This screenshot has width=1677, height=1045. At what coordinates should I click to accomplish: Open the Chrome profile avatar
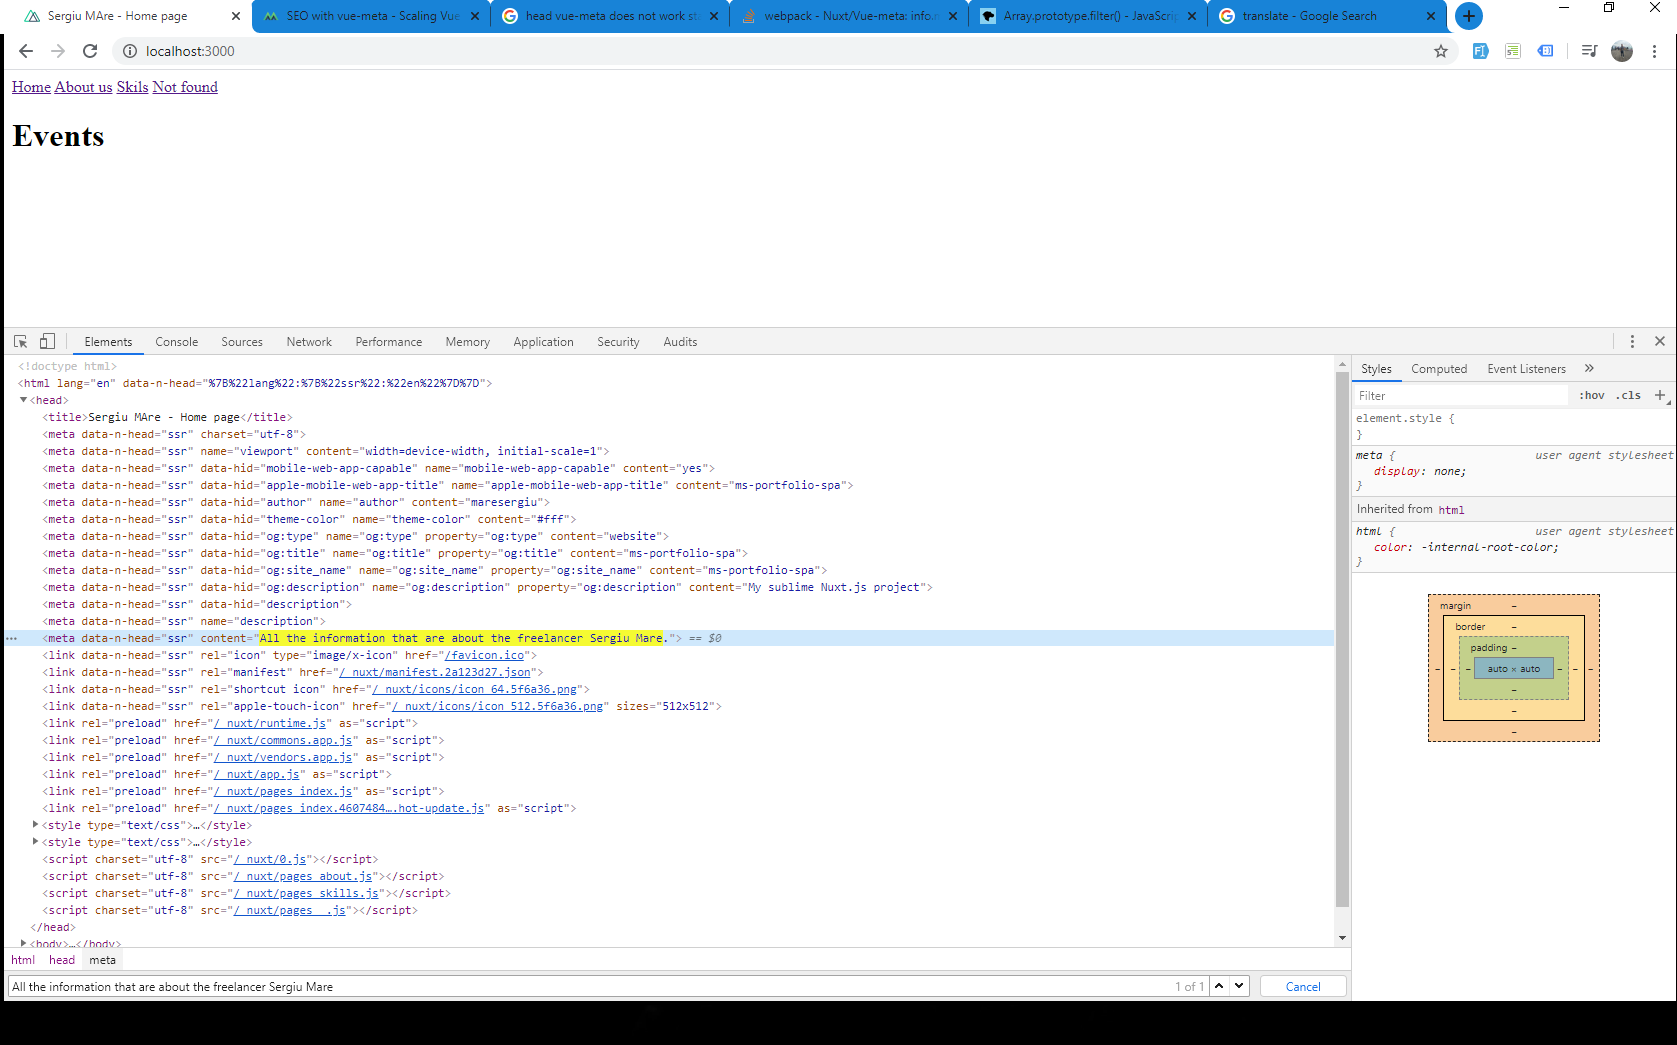coord(1622,51)
